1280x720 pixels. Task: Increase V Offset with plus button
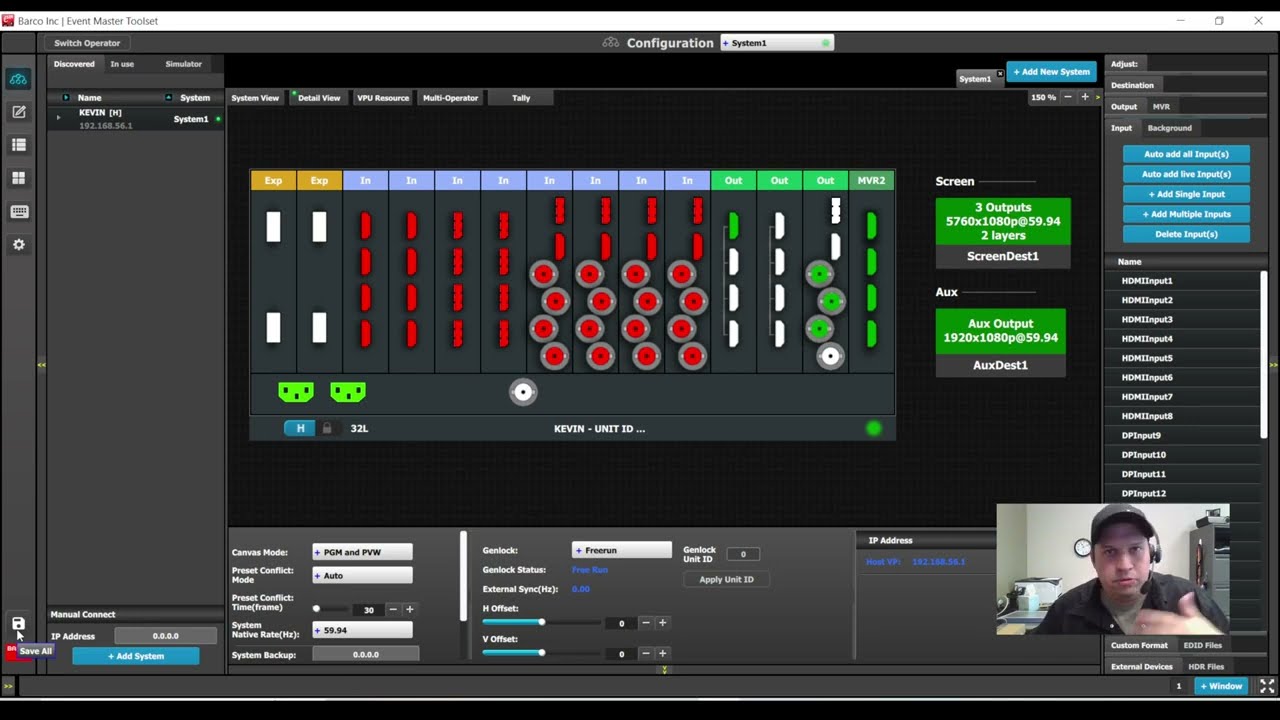pyautogui.click(x=662, y=654)
